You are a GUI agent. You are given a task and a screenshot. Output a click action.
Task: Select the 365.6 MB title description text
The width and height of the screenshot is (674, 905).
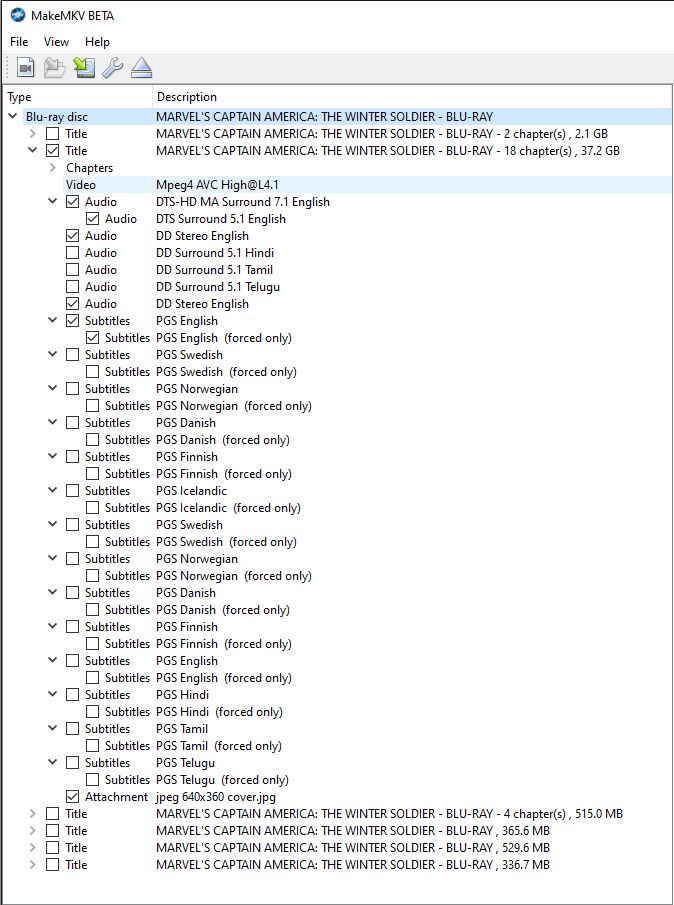(353, 831)
